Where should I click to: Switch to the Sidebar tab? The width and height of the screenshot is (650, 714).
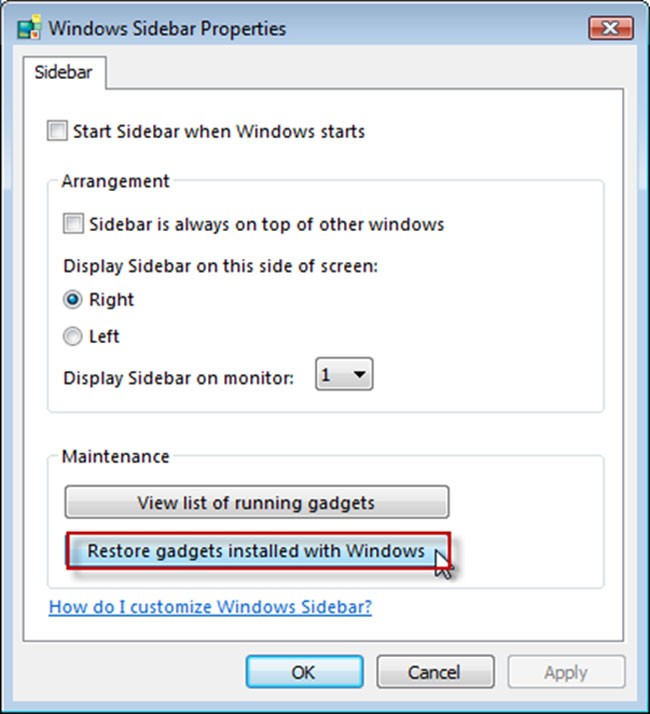(x=62, y=73)
